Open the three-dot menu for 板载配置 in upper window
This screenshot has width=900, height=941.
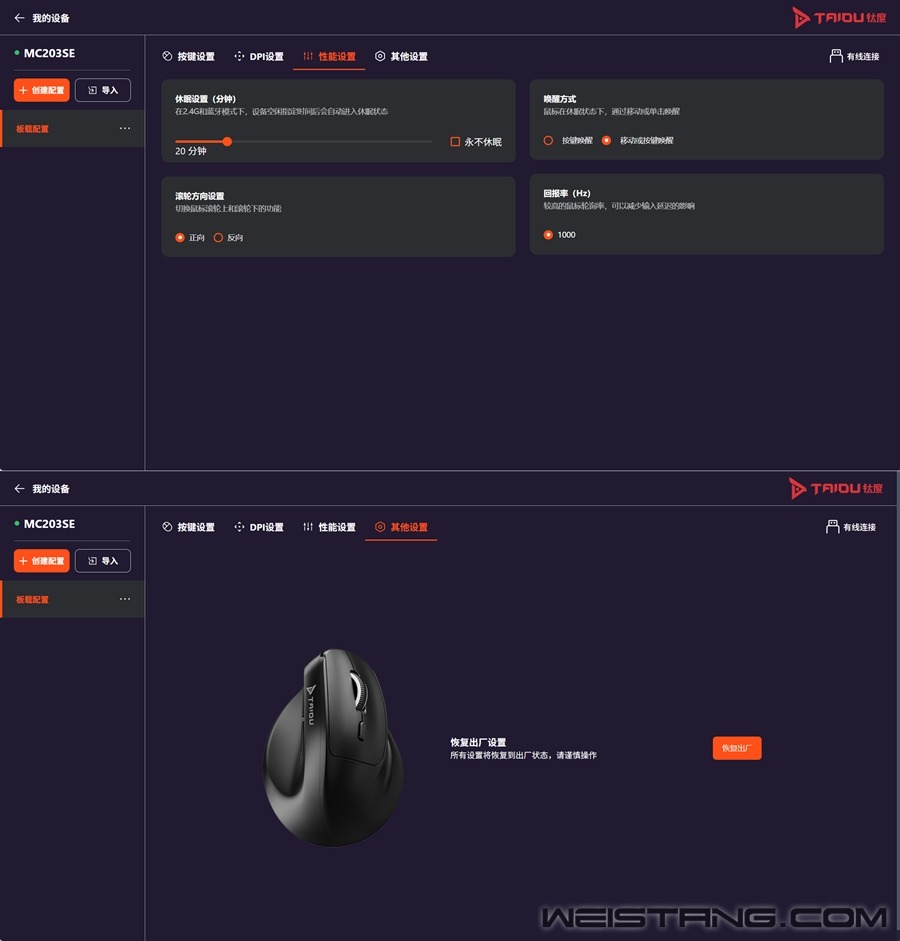pyautogui.click(x=125, y=128)
